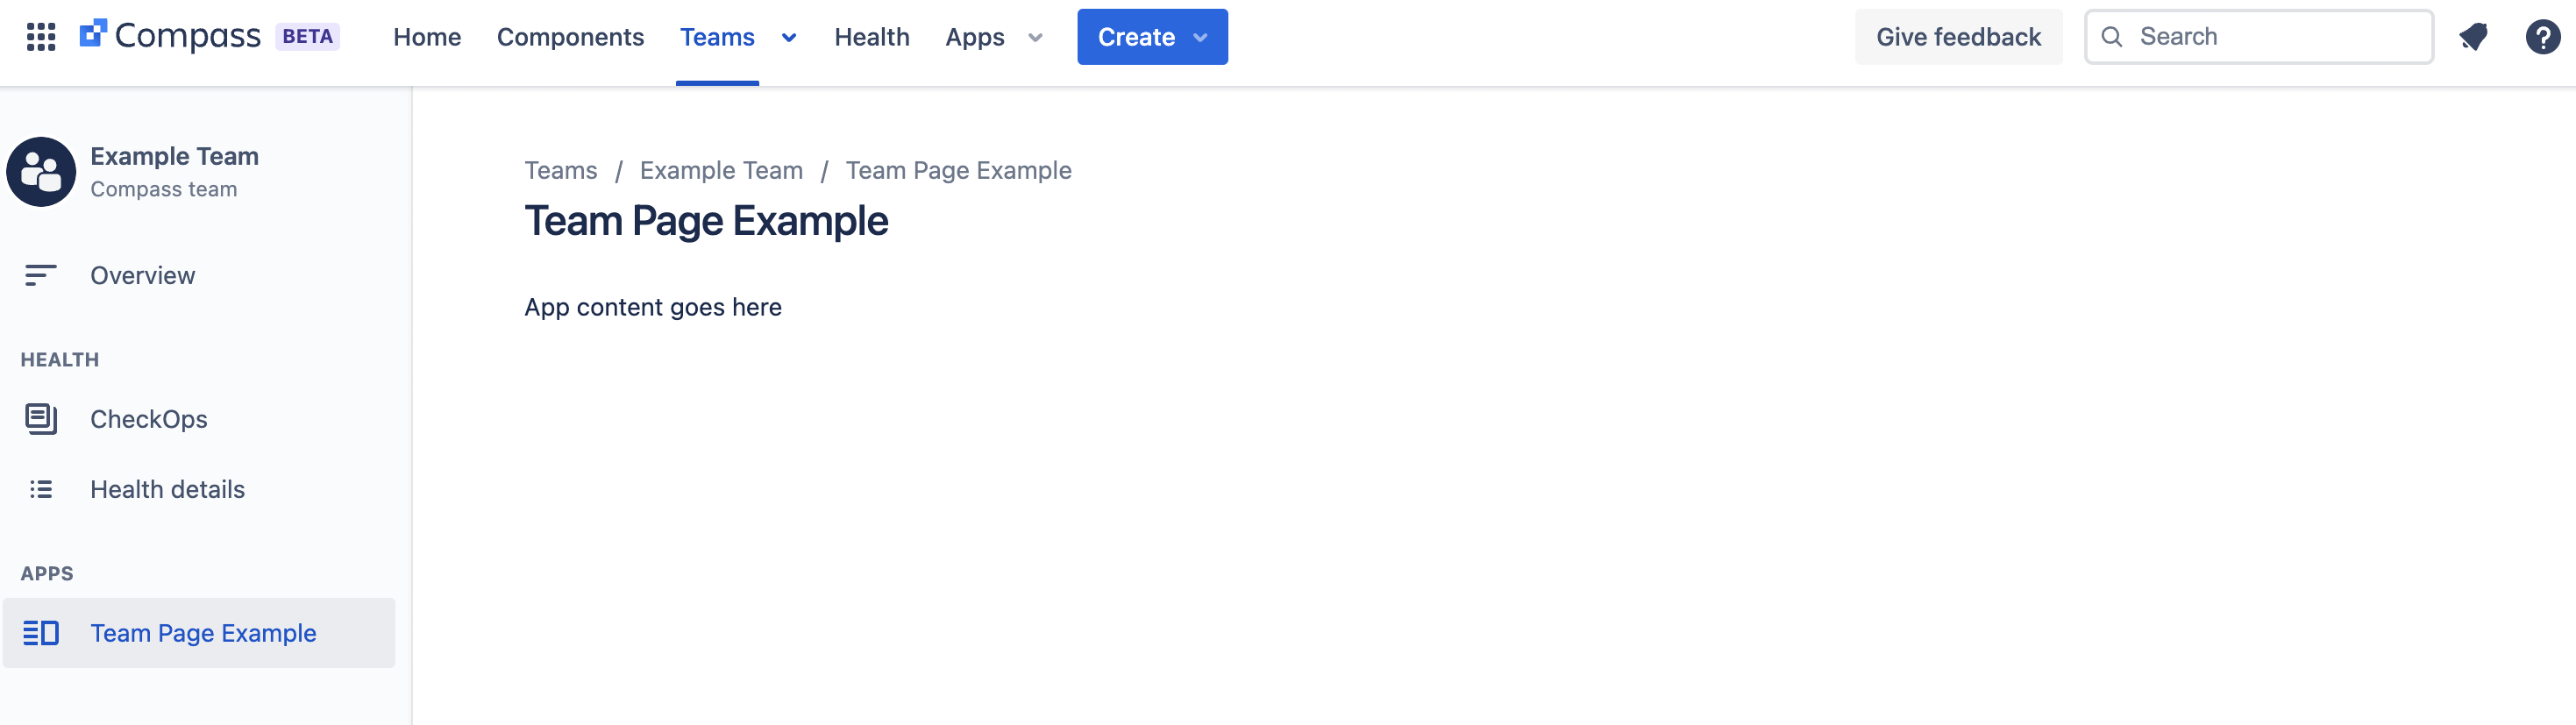Switch to the Components tab
The height and width of the screenshot is (725, 2576).
click(x=570, y=37)
